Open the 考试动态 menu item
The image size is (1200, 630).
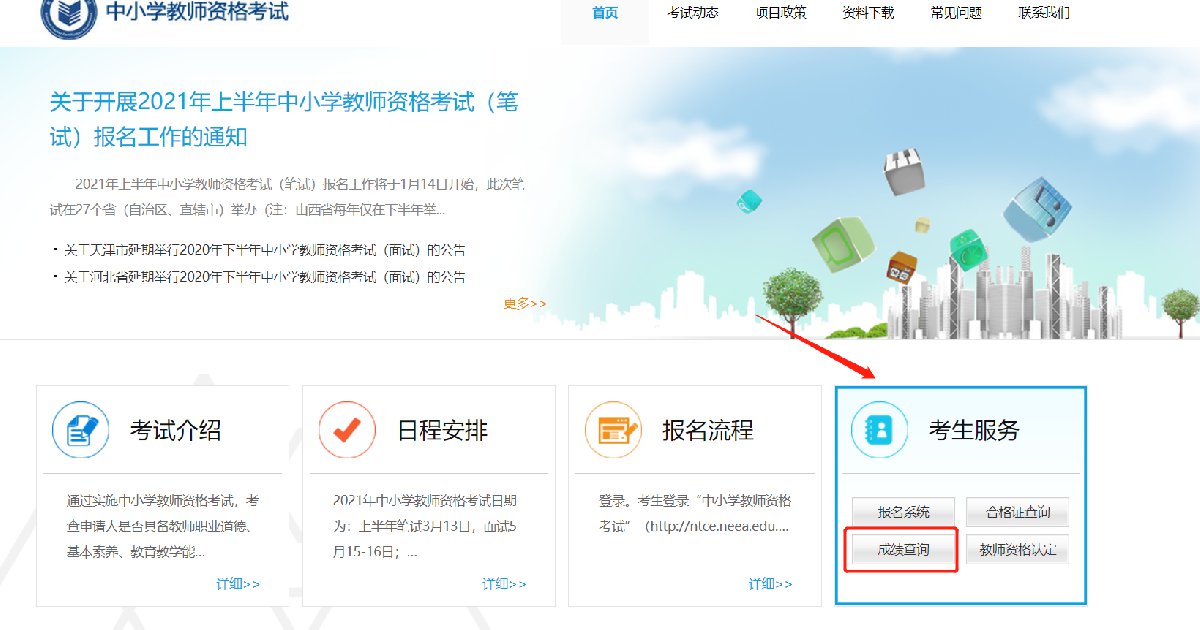692,13
